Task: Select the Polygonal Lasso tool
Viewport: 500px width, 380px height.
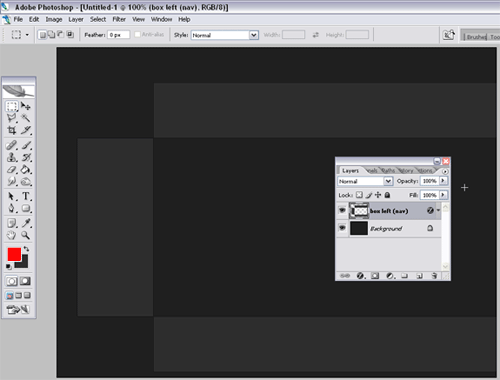Action: 12,118
